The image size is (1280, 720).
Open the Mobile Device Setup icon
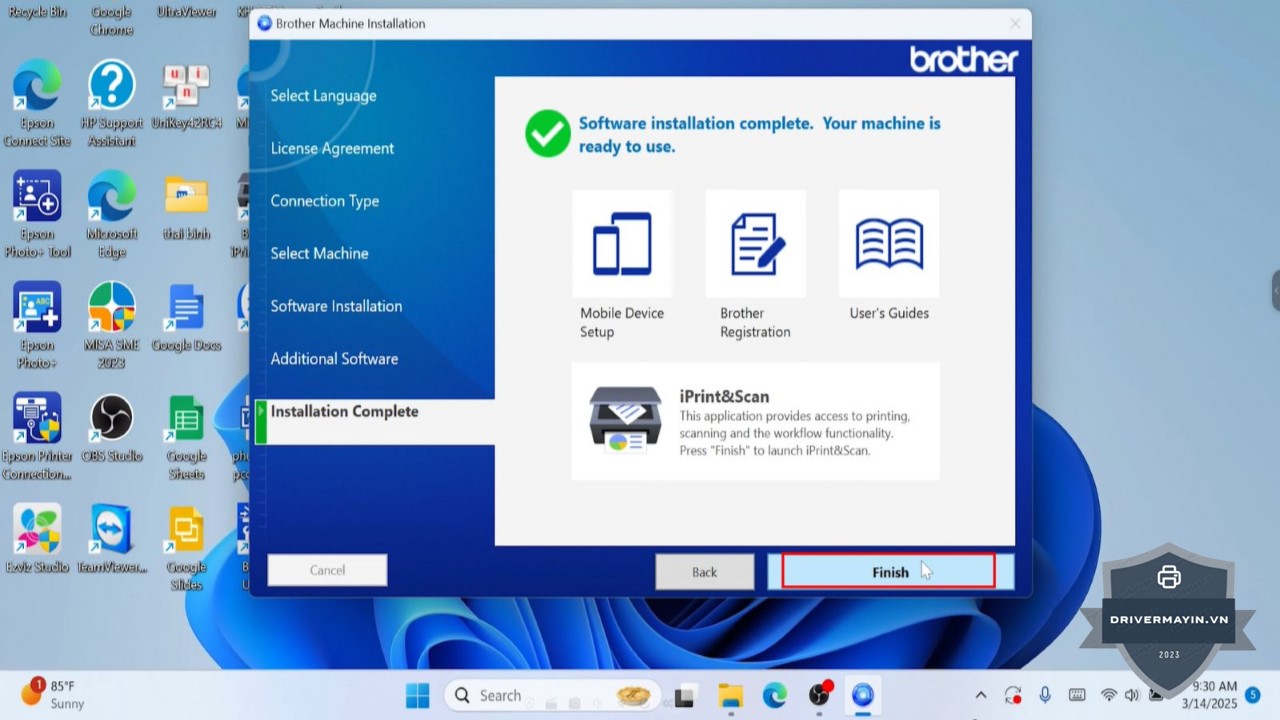click(621, 244)
